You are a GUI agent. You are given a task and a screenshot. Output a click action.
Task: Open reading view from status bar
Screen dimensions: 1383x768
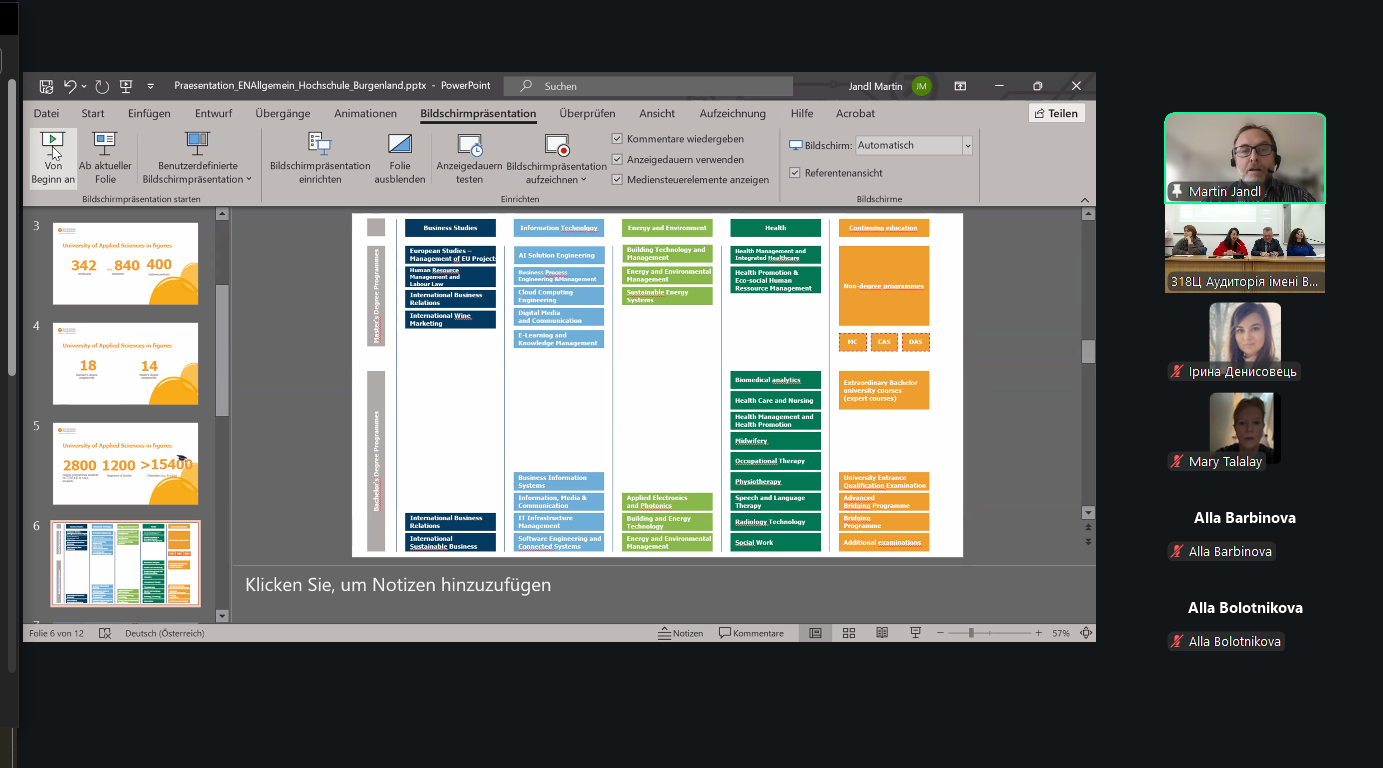pos(882,633)
